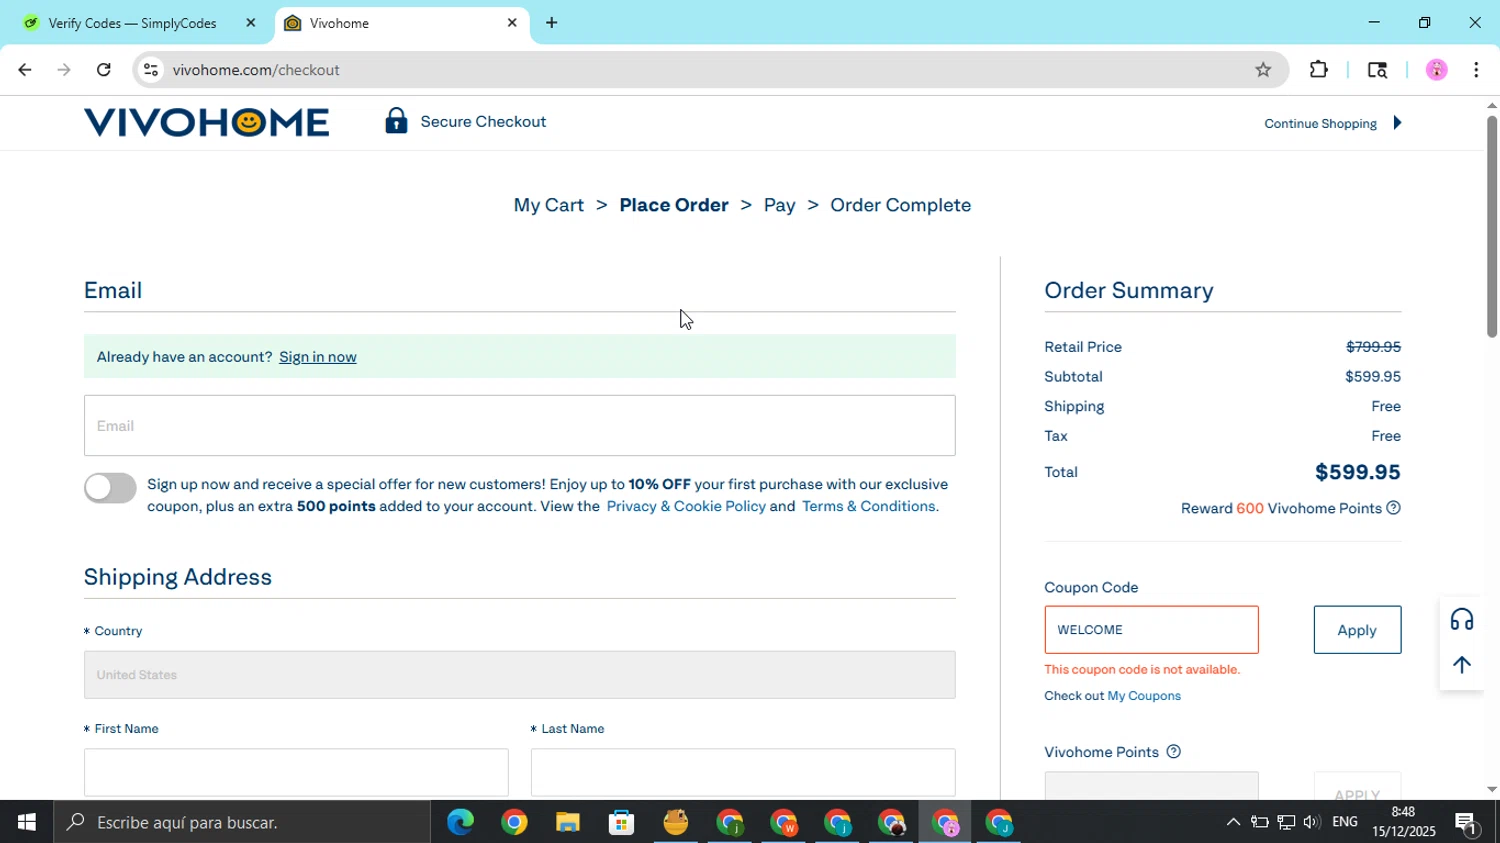Click the page vertical scrollbar thumb
The image size is (1500, 843).
pyautogui.click(x=1491, y=226)
